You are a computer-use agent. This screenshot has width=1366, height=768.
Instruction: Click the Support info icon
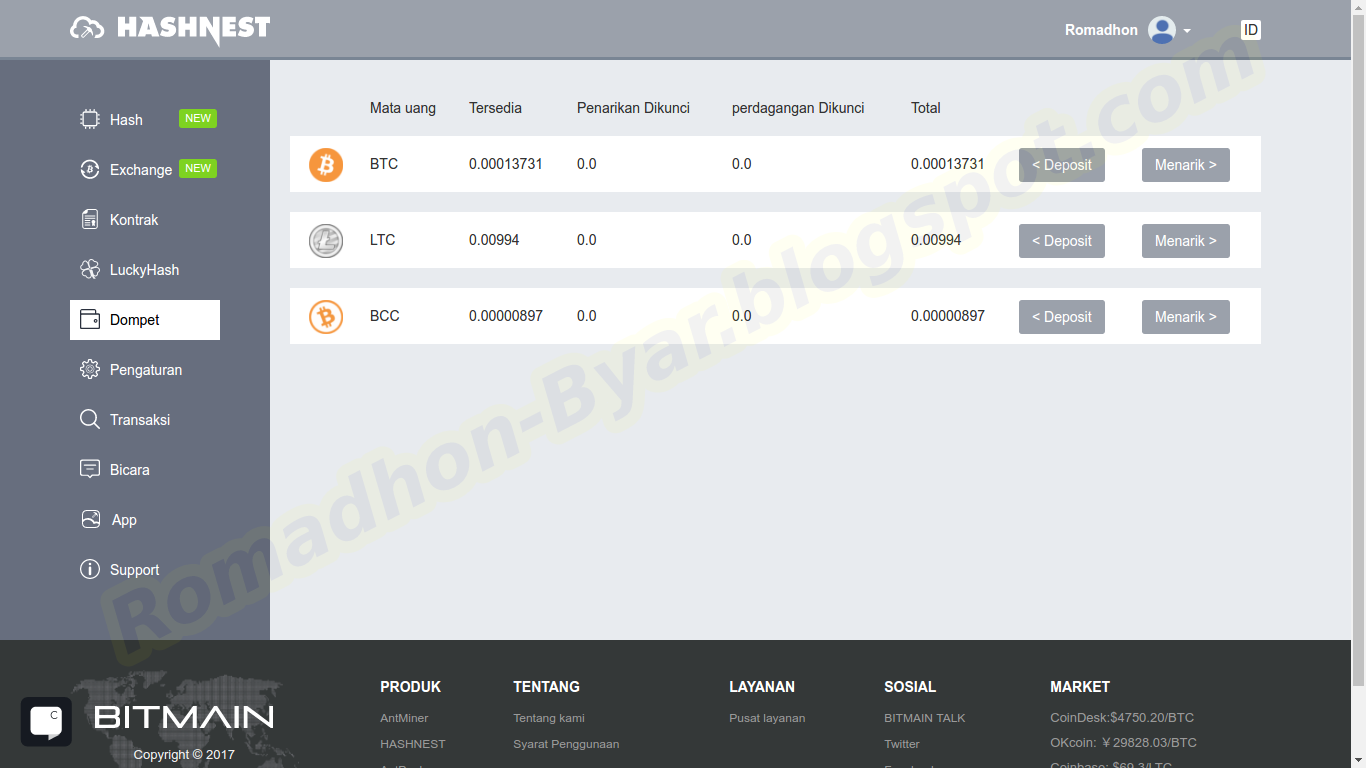pos(90,569)
